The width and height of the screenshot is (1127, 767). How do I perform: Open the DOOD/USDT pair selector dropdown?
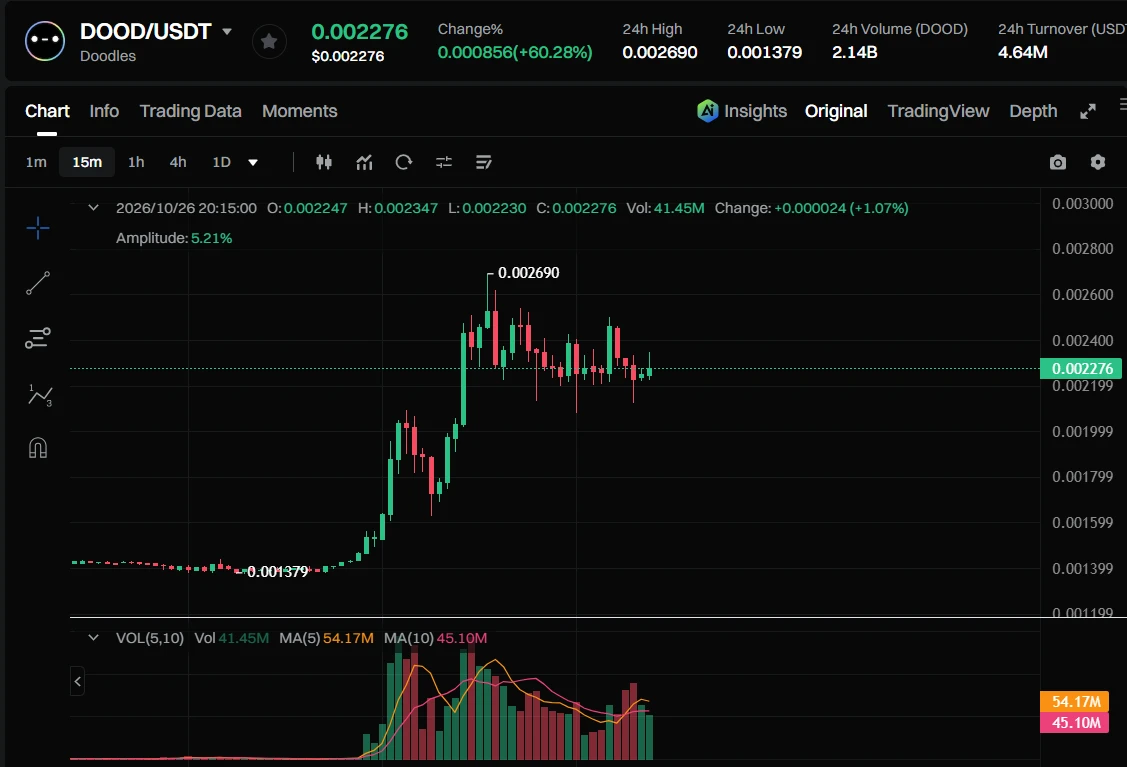[x=227, y=32]
